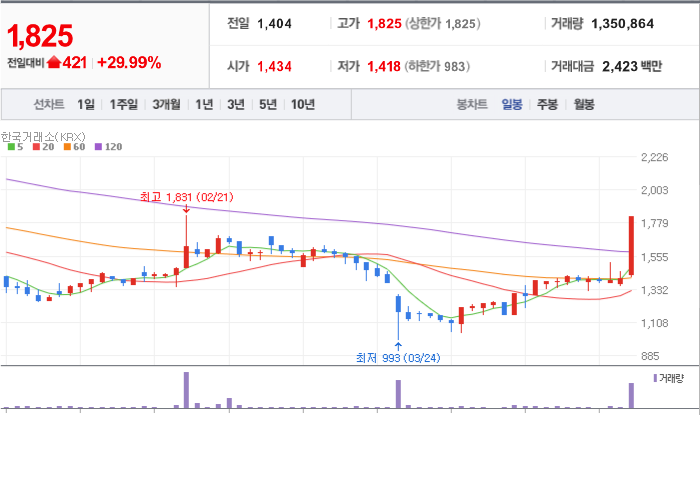Image resolution: width=700 pixels, height=490 pixels.
Task: Select 일봉 daily candlestick chart
Action: (512, 104)
